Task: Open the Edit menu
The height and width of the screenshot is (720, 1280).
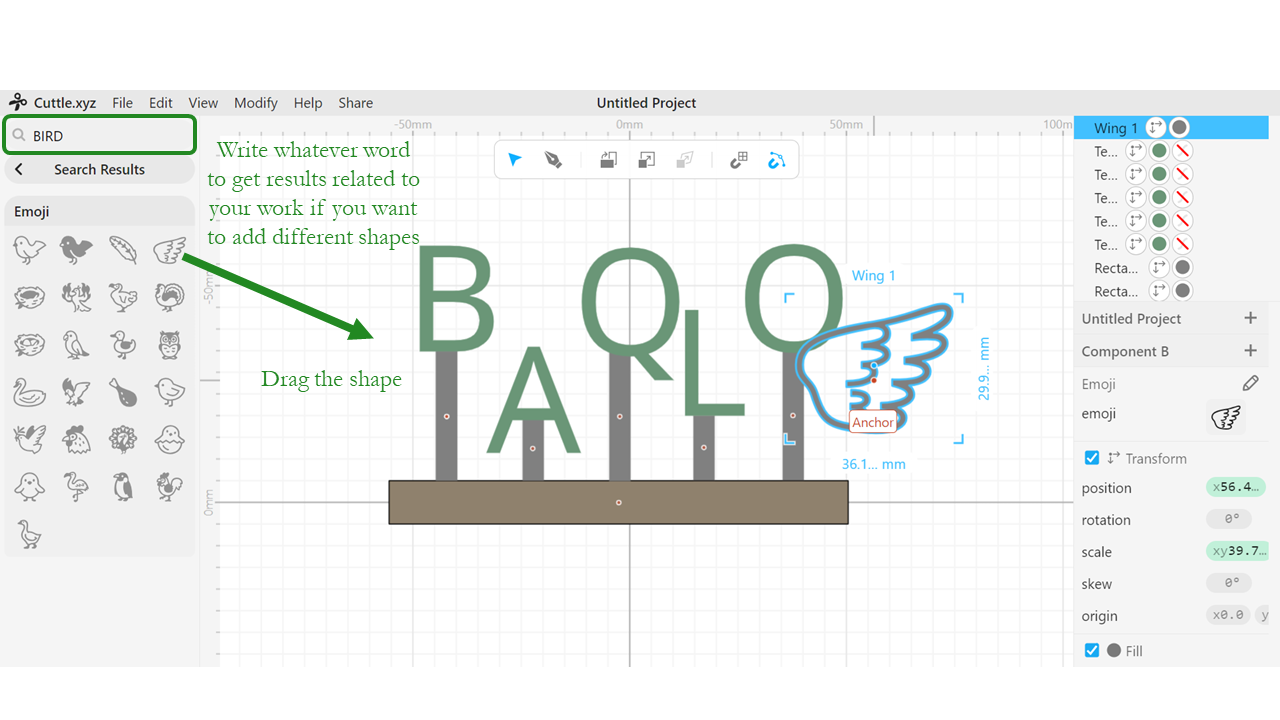Action: pos(161,103)
